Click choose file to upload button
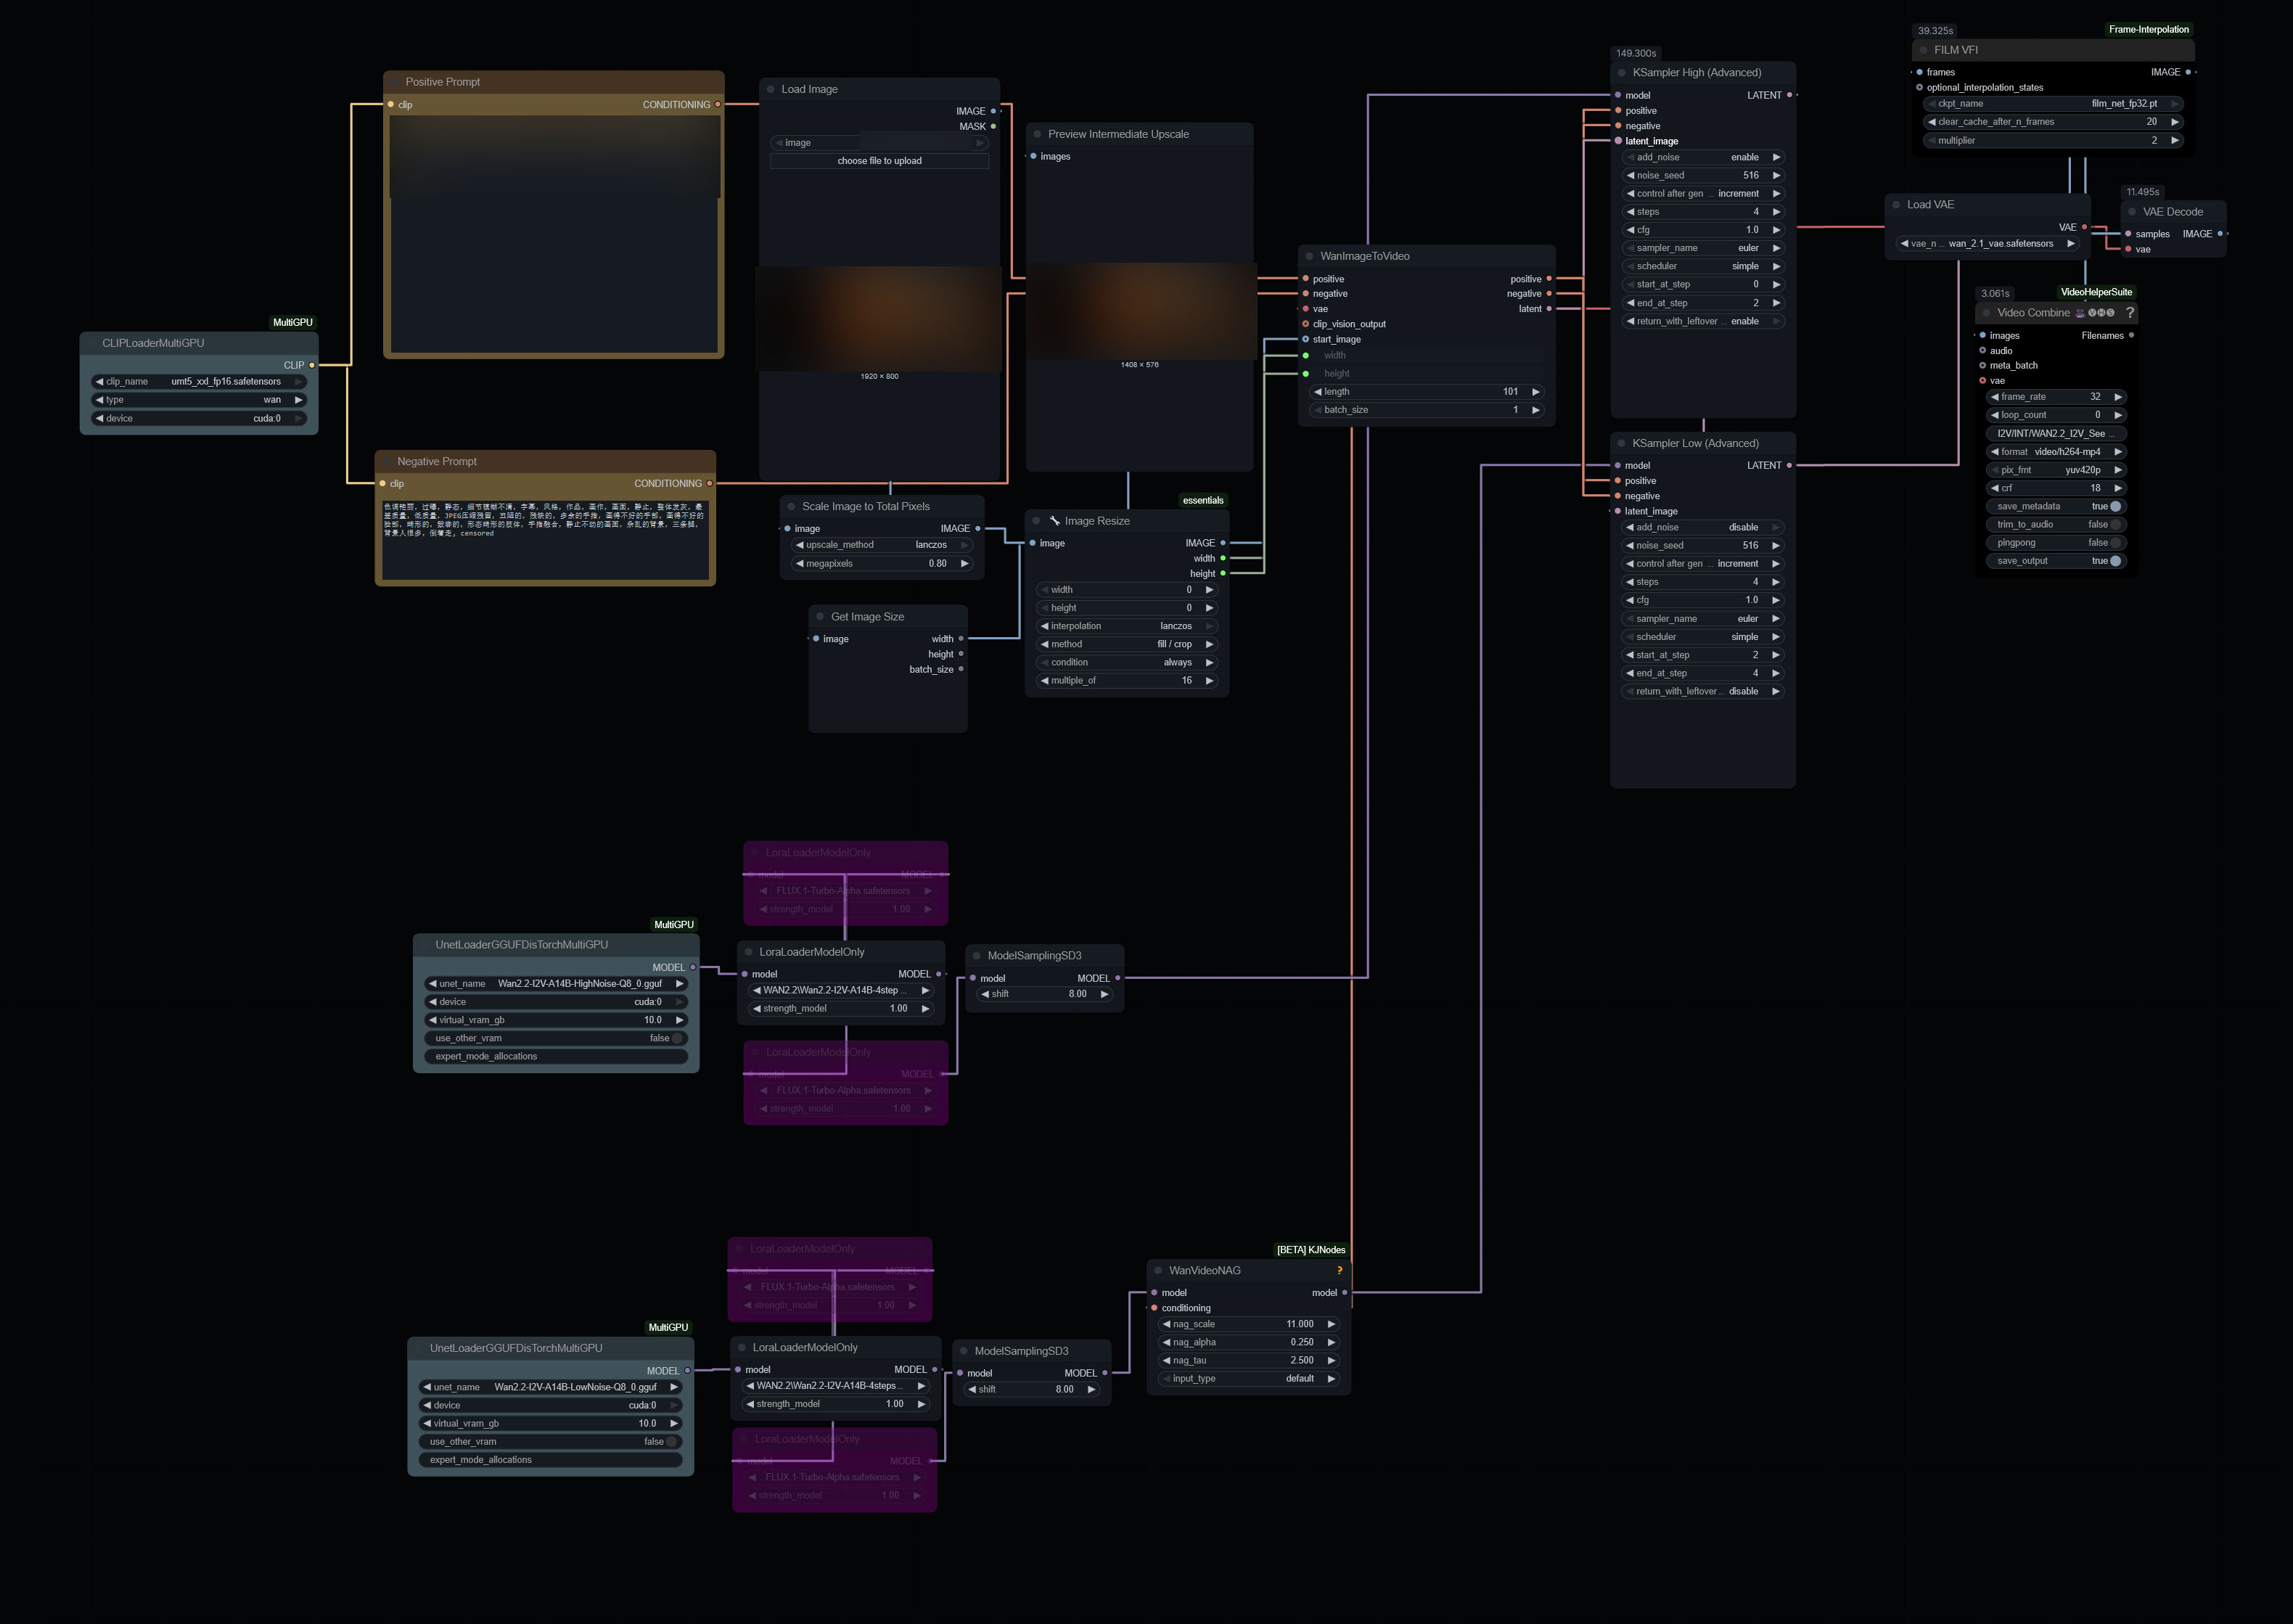This screenshot has width=2293, height=1624. tap(880, 161)
